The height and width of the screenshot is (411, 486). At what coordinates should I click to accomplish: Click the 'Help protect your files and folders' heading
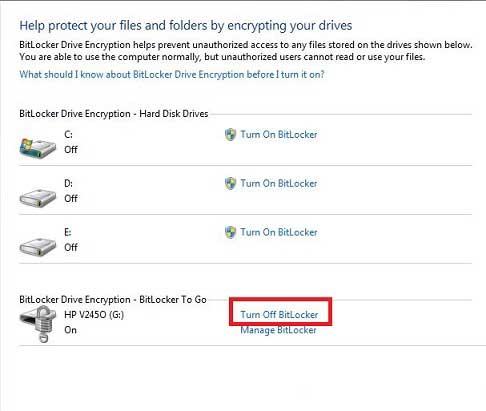(186, 26)
